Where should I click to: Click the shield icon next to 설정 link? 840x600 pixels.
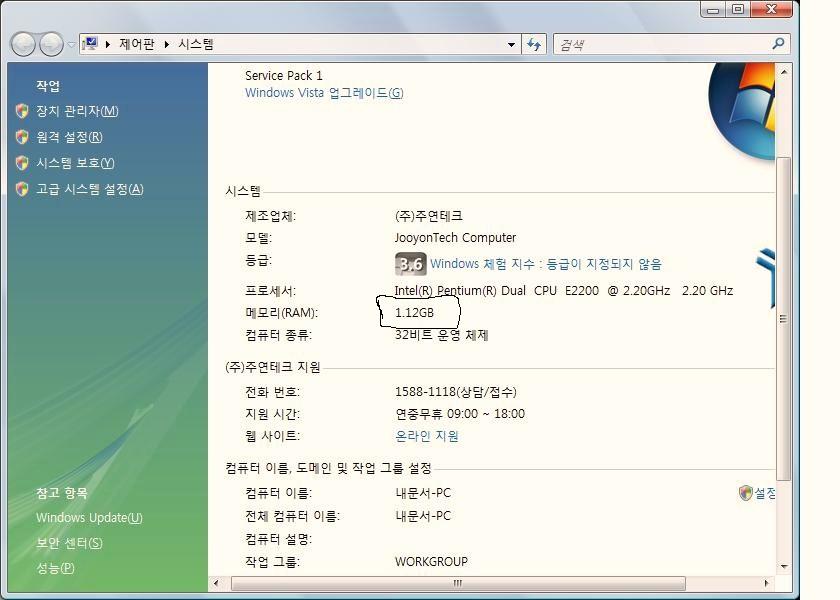(x=746, y=493)
